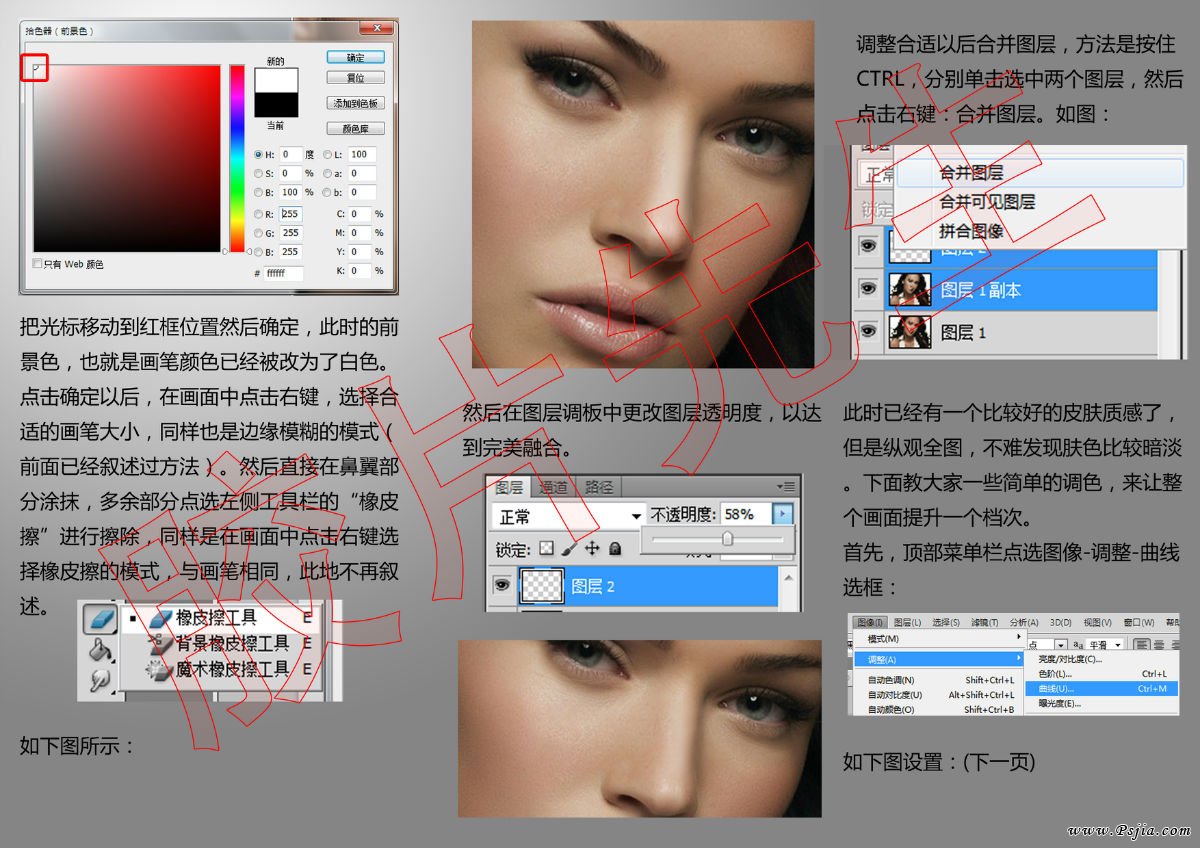Click inside the red color field
1200x848 pixels.
click(x=127, y=158)
